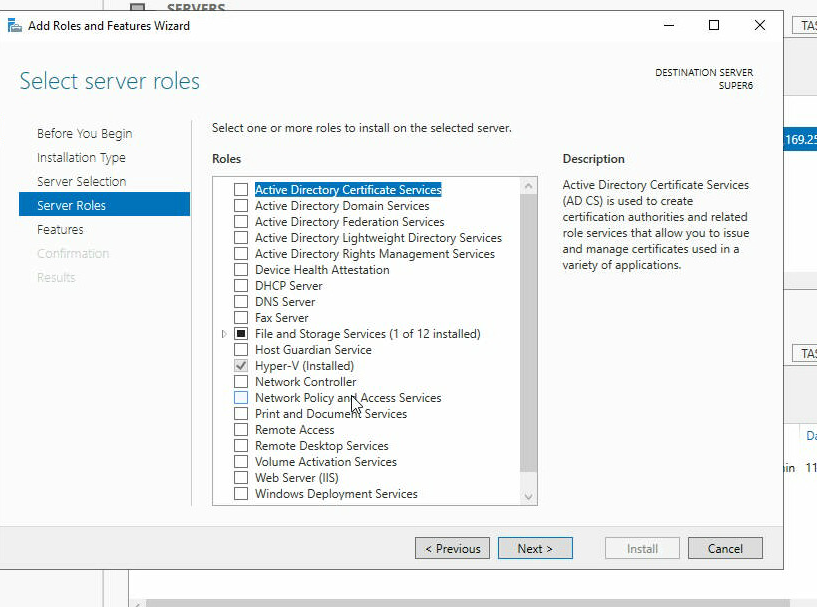817x607 pixels.
Task: Check Windows Deployment Services box
Action: point(240,494)
